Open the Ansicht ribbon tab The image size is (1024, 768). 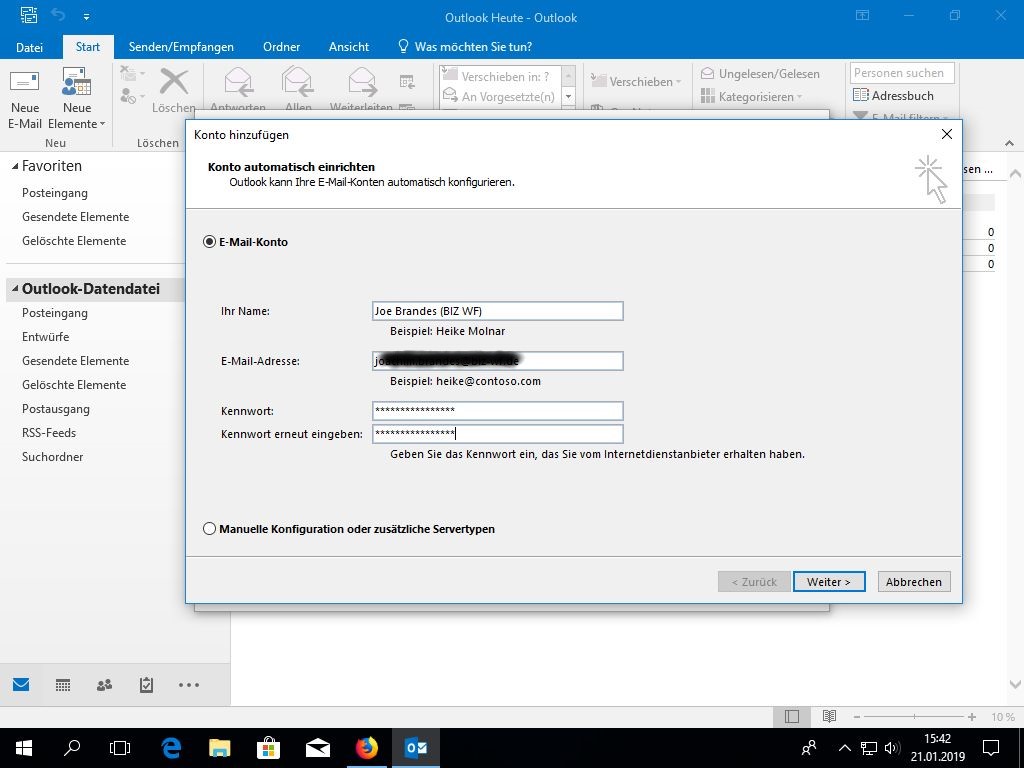point(349,47)
